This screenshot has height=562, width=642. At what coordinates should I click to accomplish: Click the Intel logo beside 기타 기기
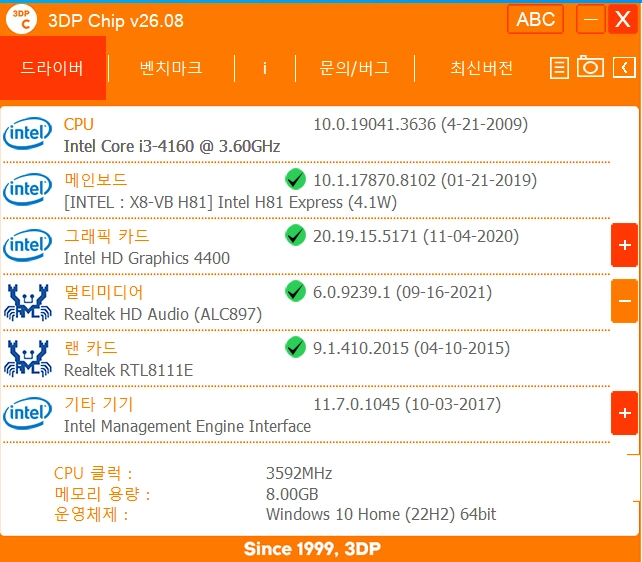(27, 413)
